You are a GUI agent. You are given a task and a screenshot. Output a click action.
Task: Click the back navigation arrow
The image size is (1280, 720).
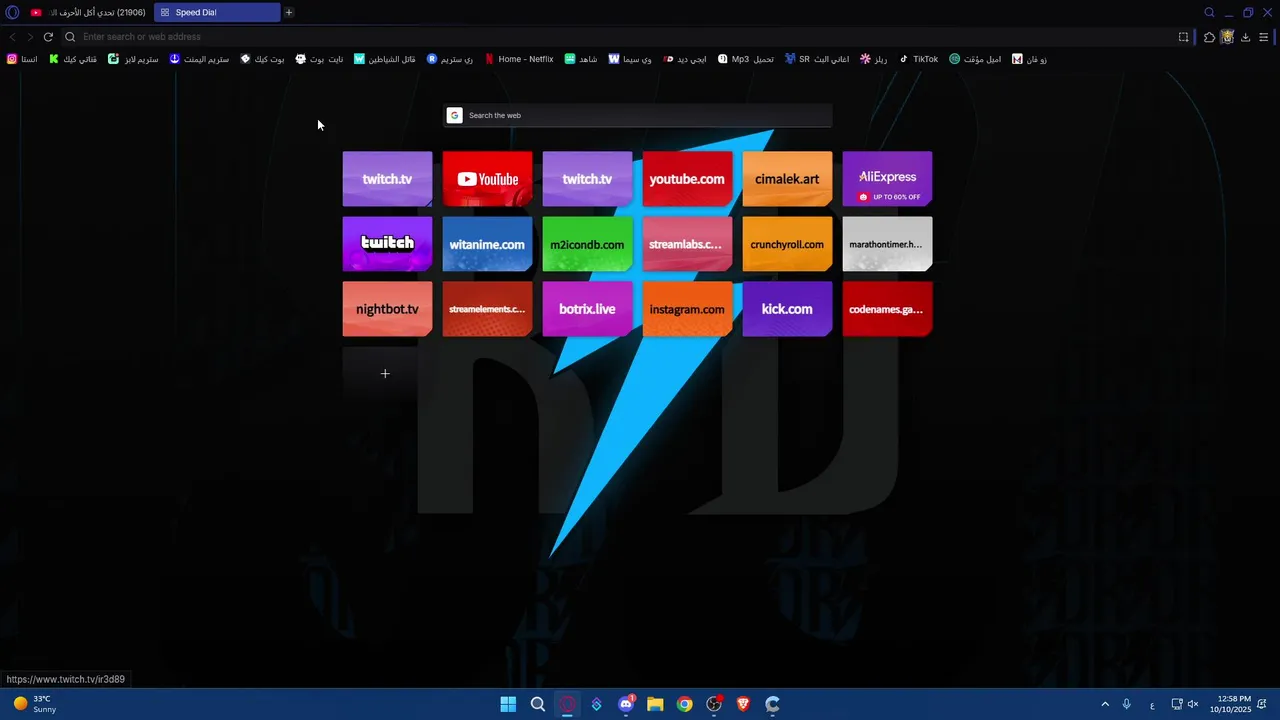click(x=13, y=37)
